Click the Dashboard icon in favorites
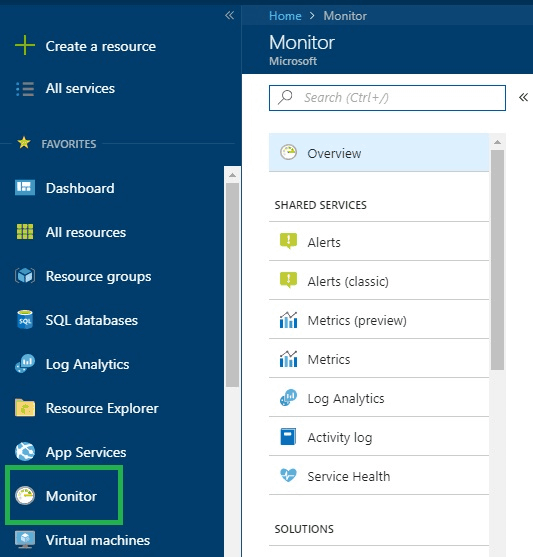 pos(25,188)
